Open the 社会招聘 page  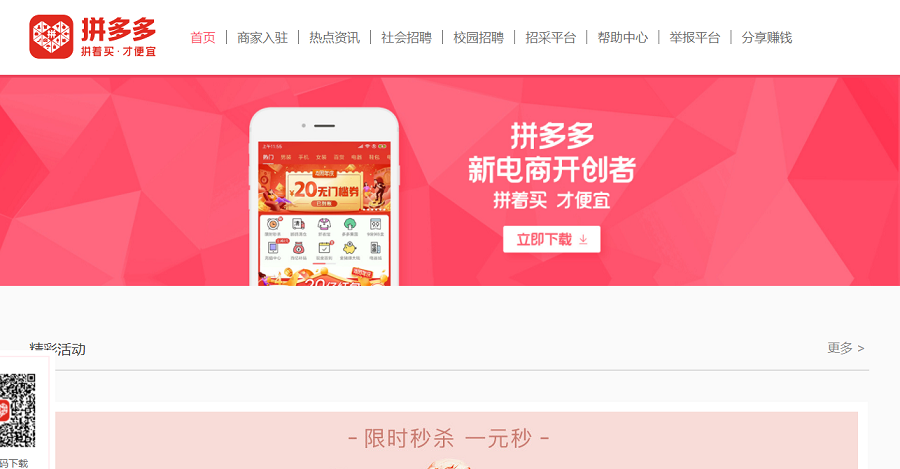[406, 38]
